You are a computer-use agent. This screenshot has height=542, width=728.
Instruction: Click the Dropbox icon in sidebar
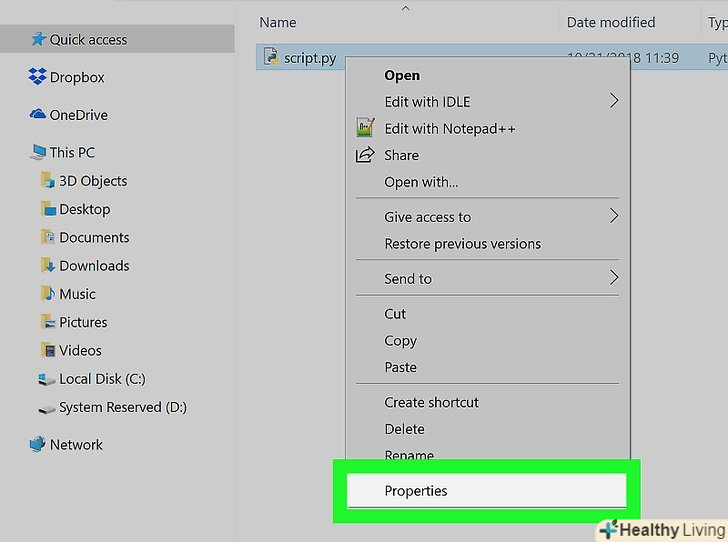pos(38,77)
